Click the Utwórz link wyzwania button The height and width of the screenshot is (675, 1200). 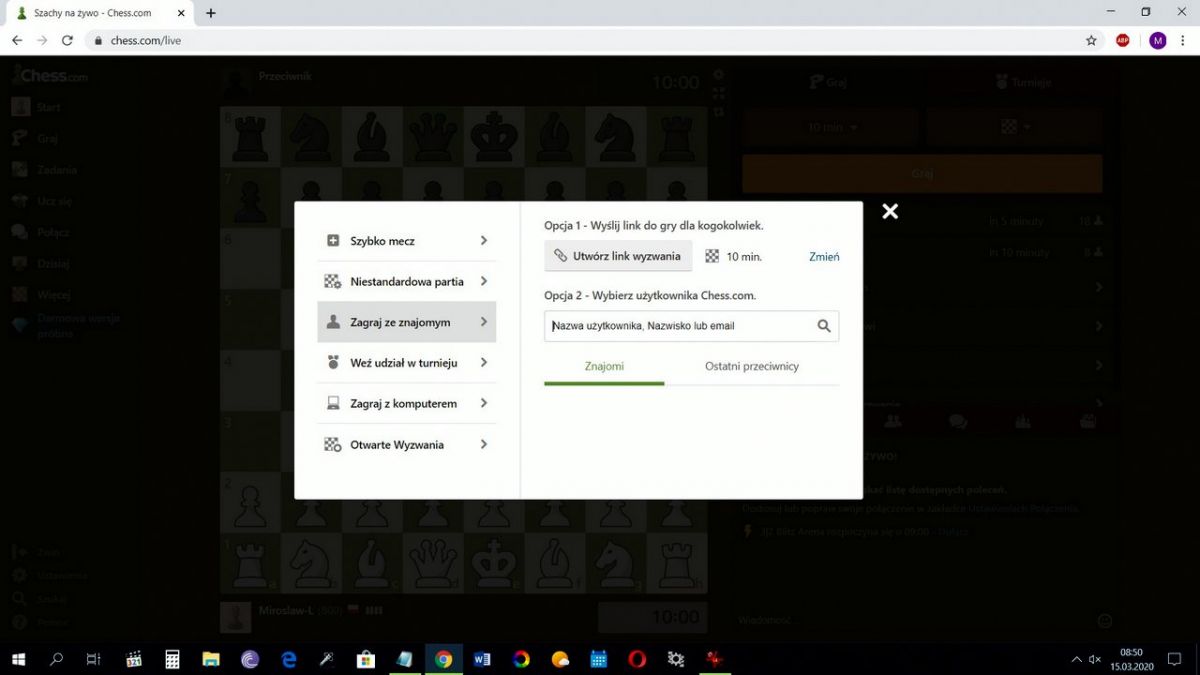(x=618, y=256)
